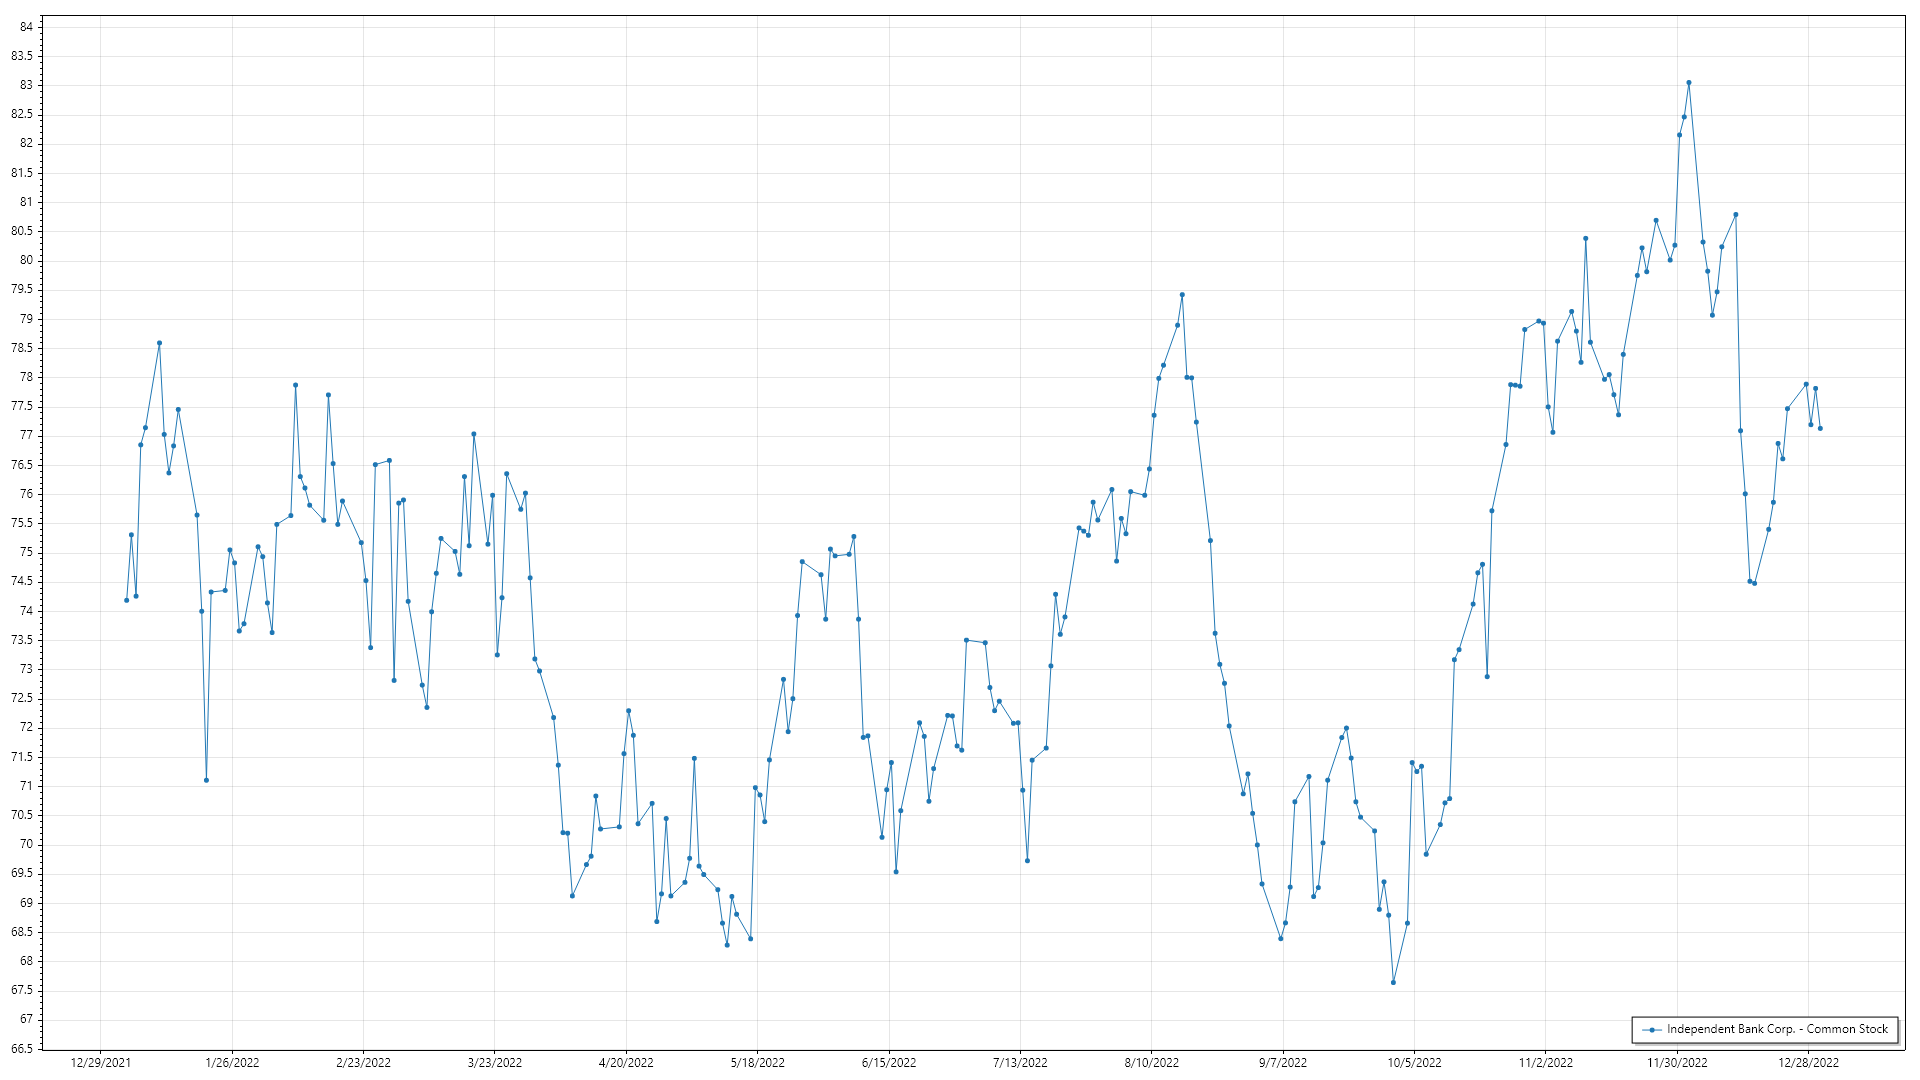Image resolution: width=1920 pixels, height=1080 pixels.
Task: Click the 80 y-axis tick label
Action: pyautogui.click(x=26, y=260)
